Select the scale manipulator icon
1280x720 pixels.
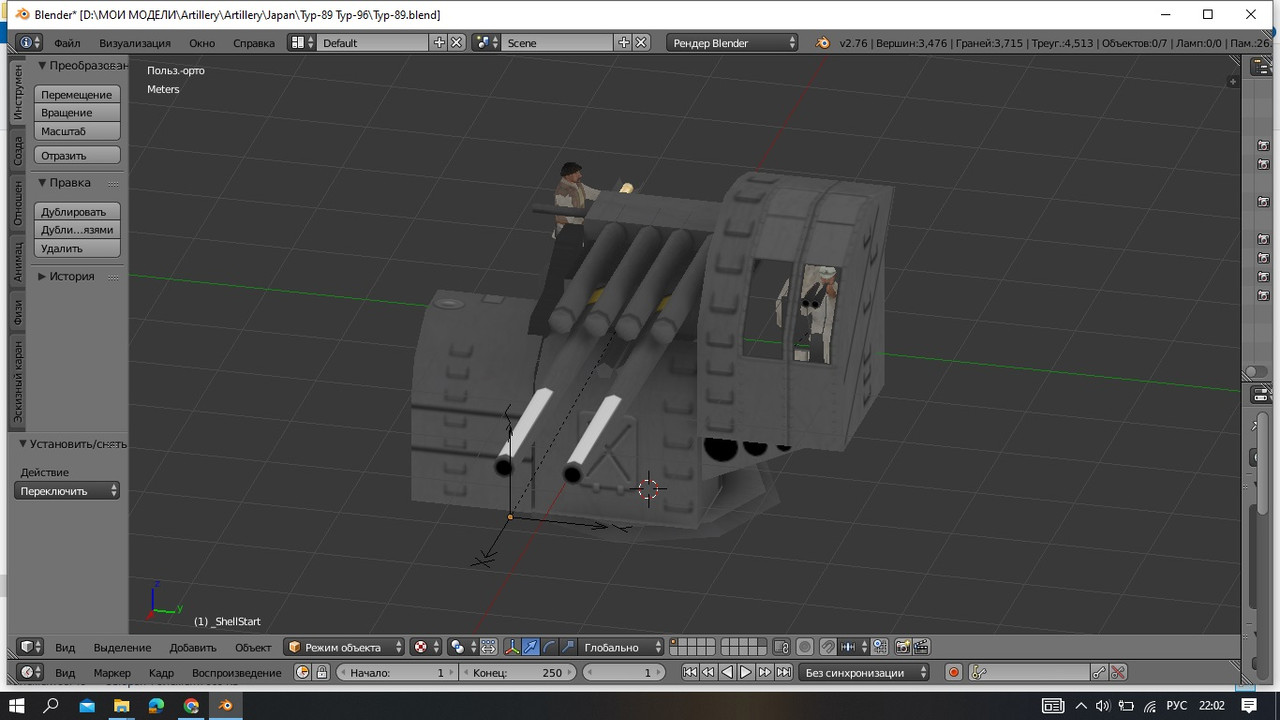pos(568,647)
